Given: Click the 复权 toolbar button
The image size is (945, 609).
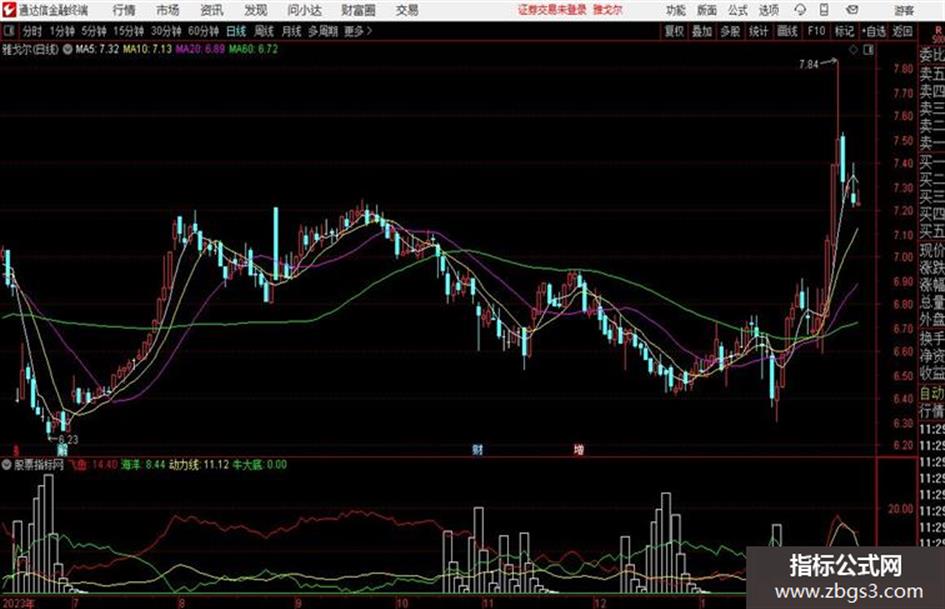Looking at the screenshot, I should click(674, 31).
